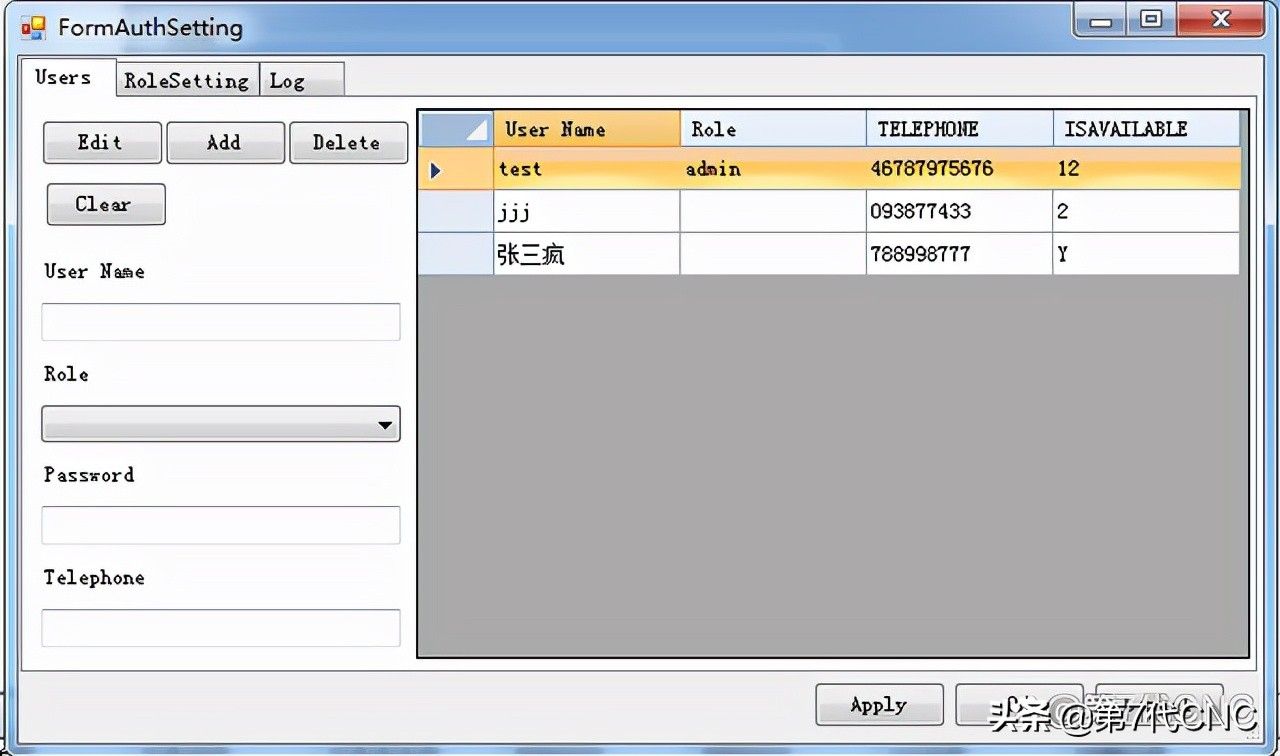Click the empty Role cell for jjj
This screenshot has width=1280, height=756.
[x=773, y=211]
